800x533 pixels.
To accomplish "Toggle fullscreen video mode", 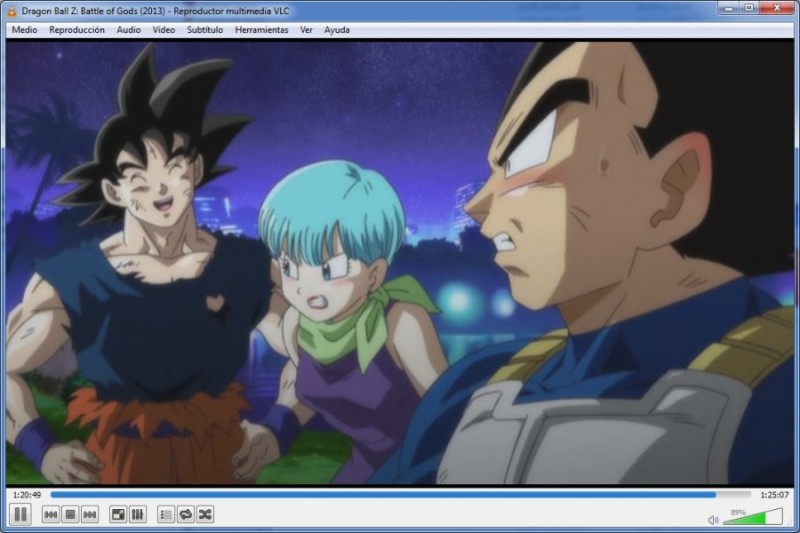I will [118, 514].
